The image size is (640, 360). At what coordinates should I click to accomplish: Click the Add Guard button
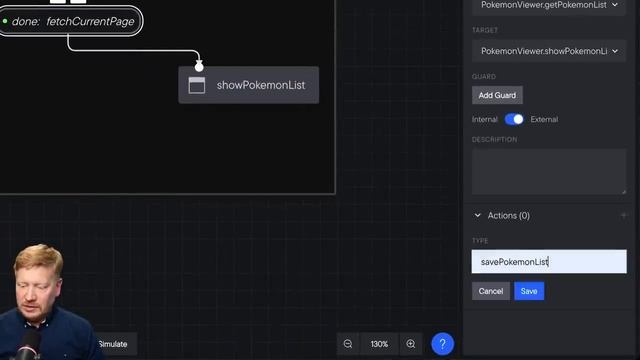click(x=497, y=95)
